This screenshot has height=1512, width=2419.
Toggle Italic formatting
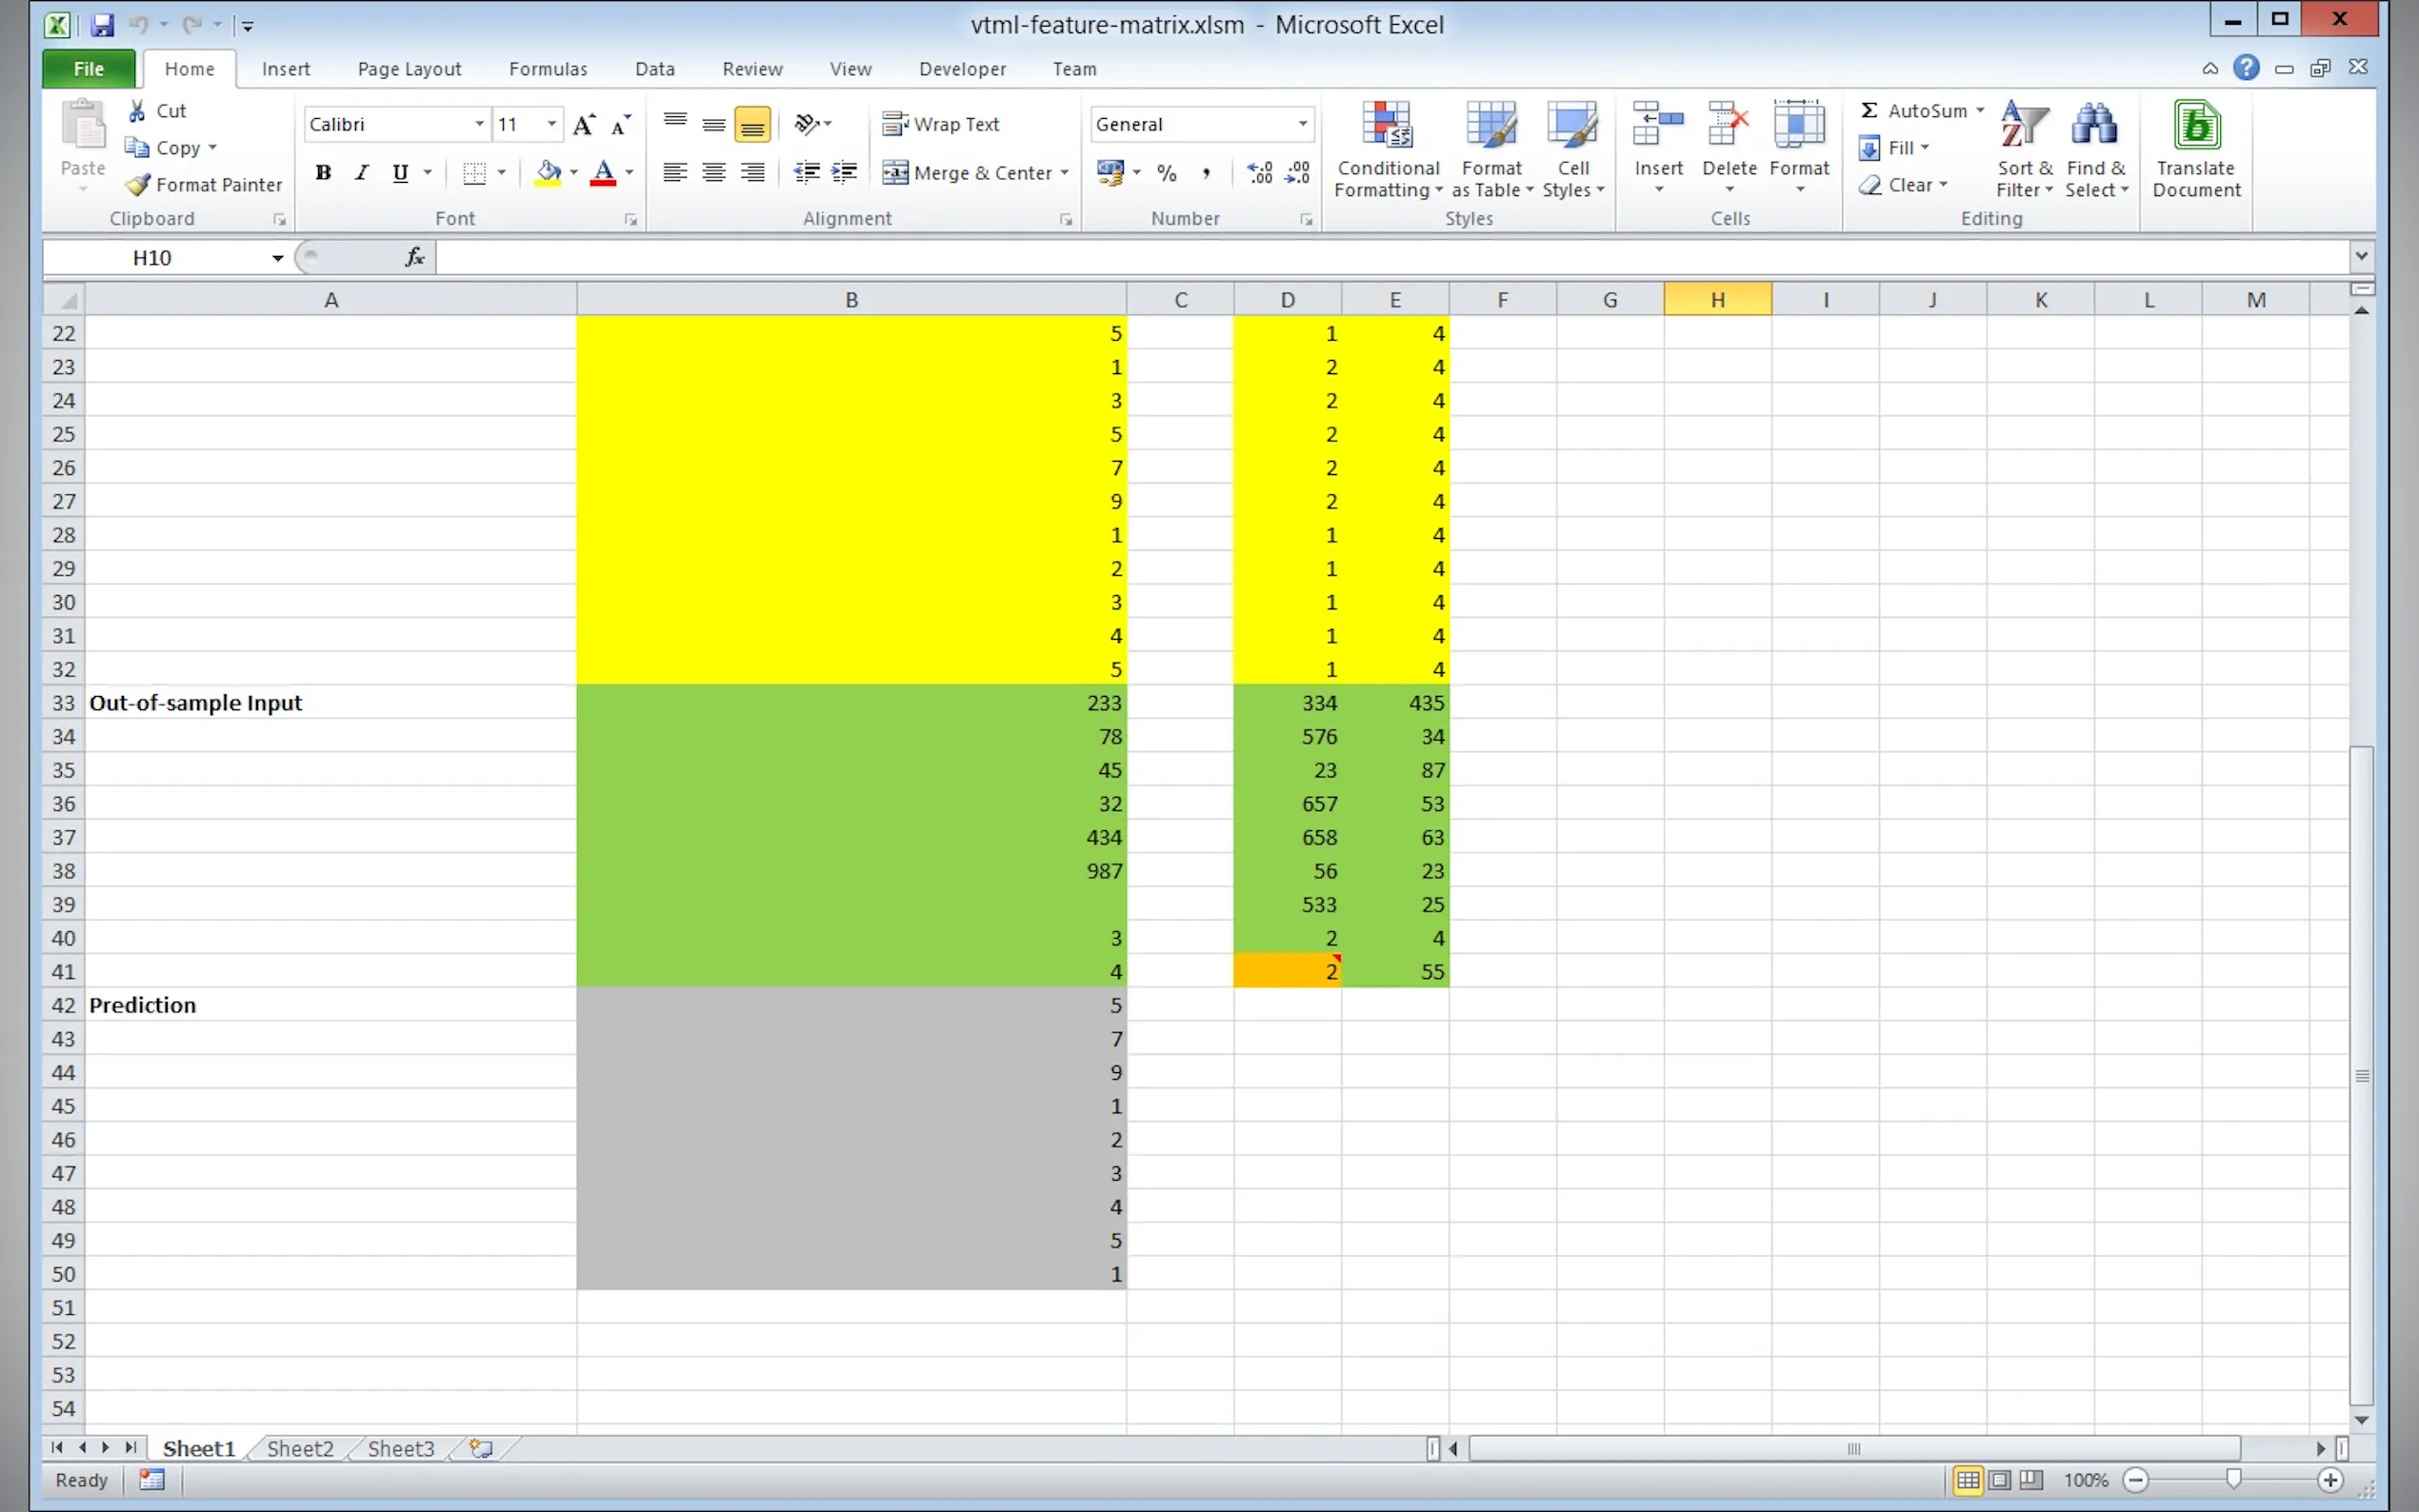point(362,173)
